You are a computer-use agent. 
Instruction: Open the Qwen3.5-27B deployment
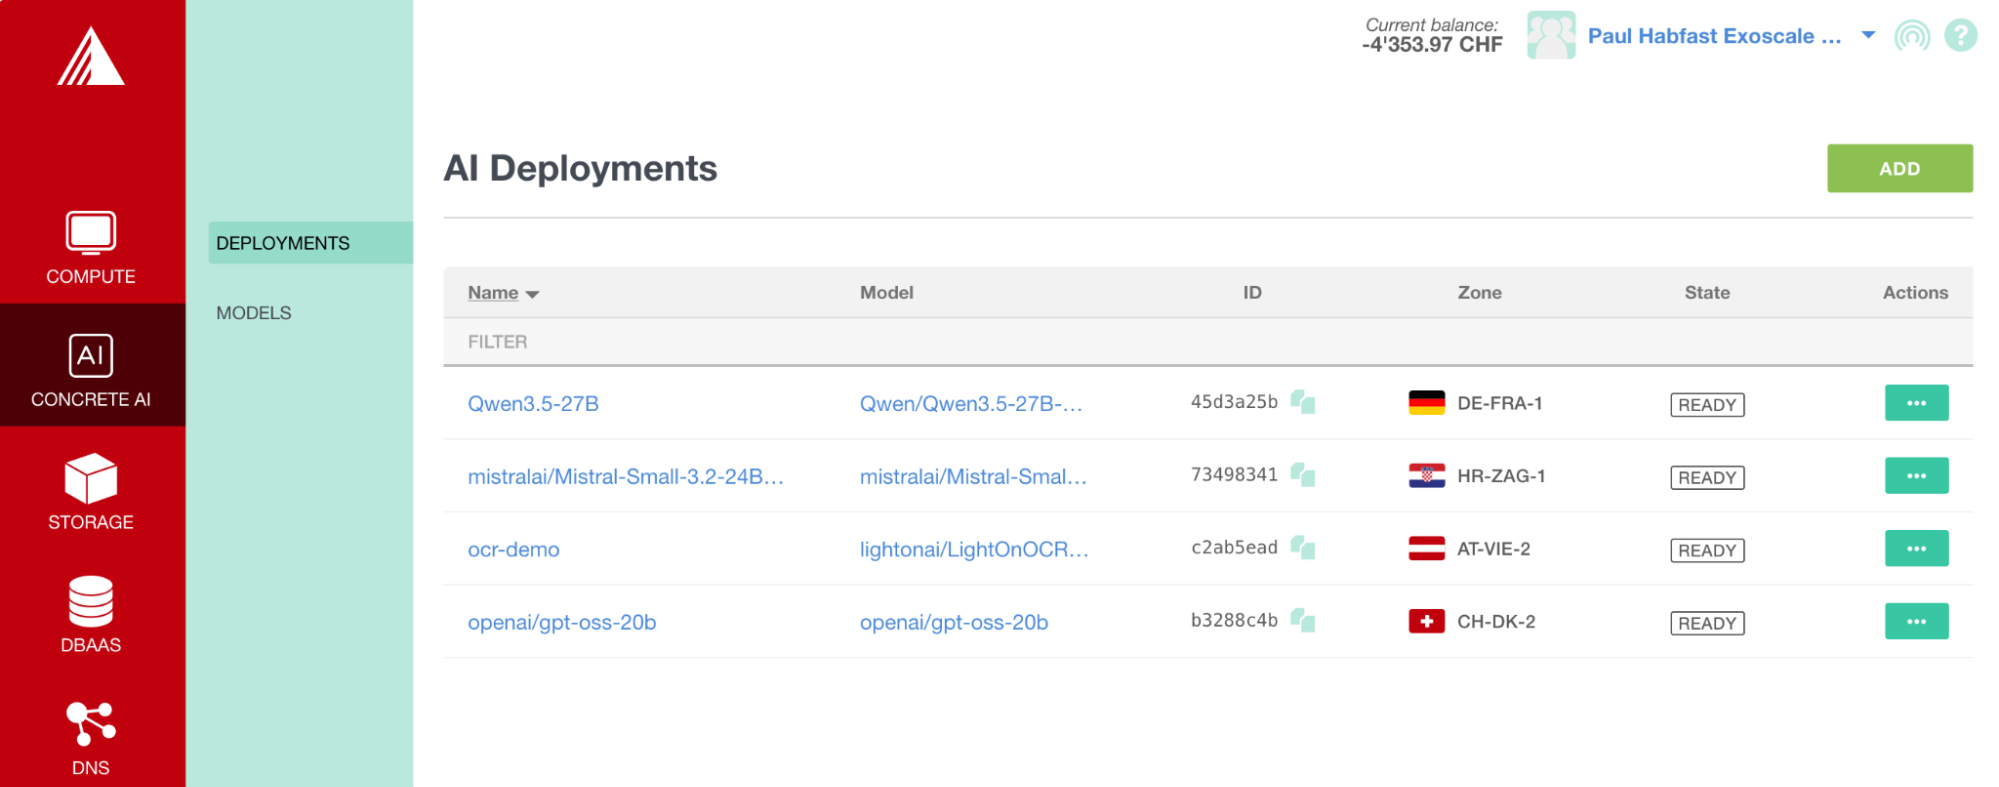(x=533, y=404)
